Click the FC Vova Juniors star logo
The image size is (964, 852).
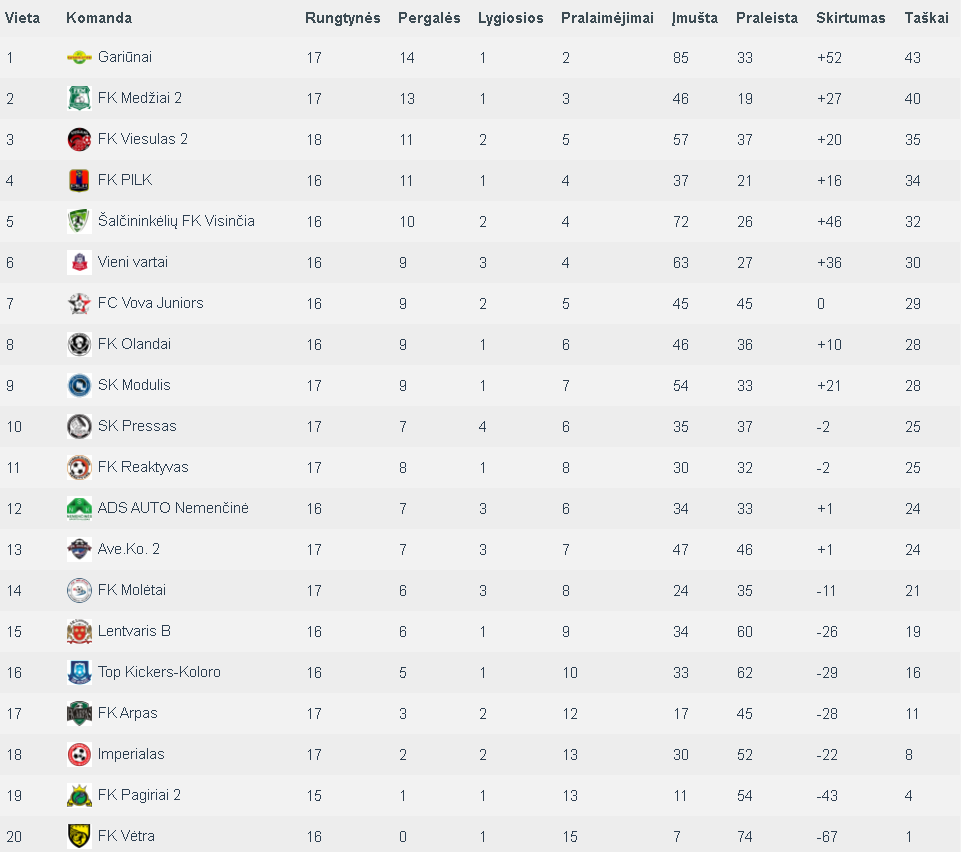[79, 304]
